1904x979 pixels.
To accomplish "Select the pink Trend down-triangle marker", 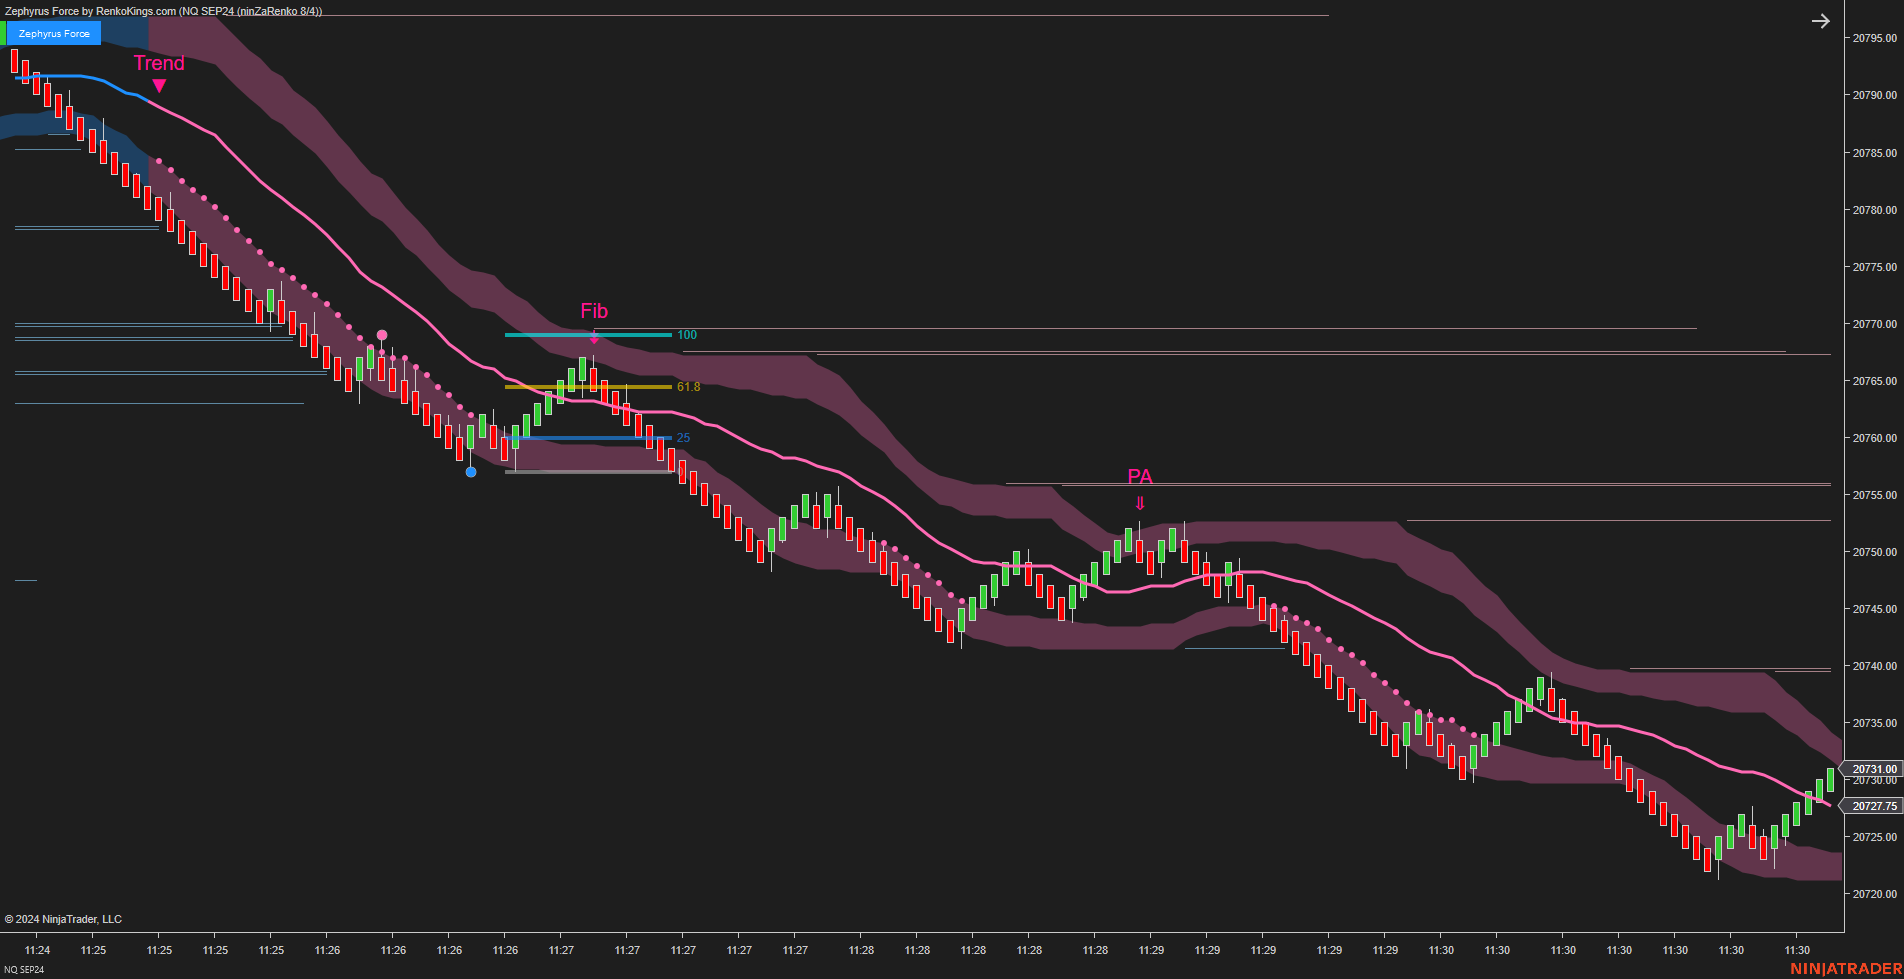I will [160, 87].
